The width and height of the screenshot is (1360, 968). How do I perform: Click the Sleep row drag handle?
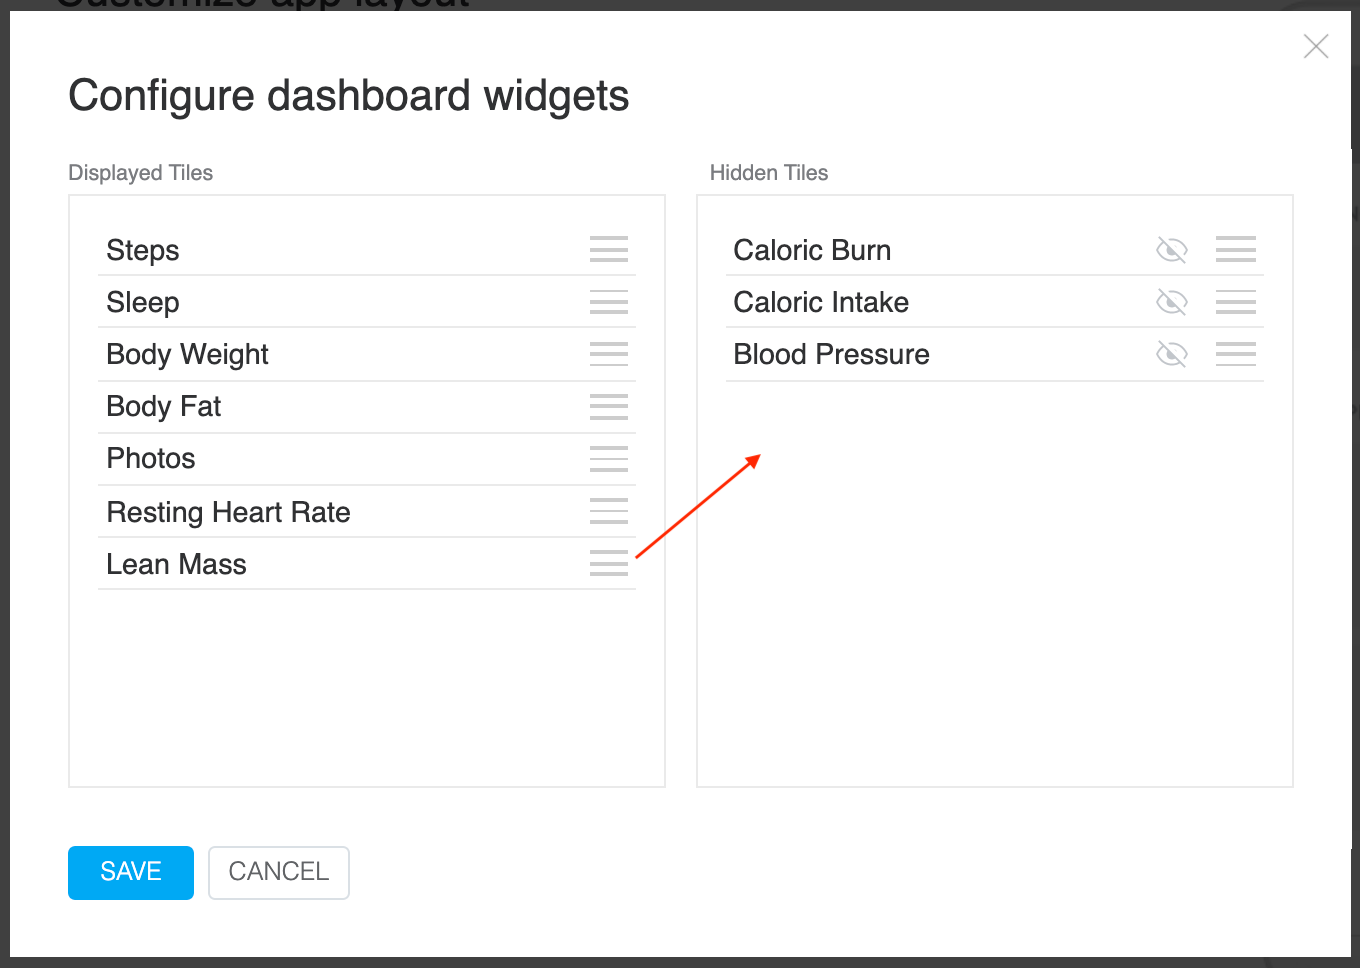coord(609,302)
